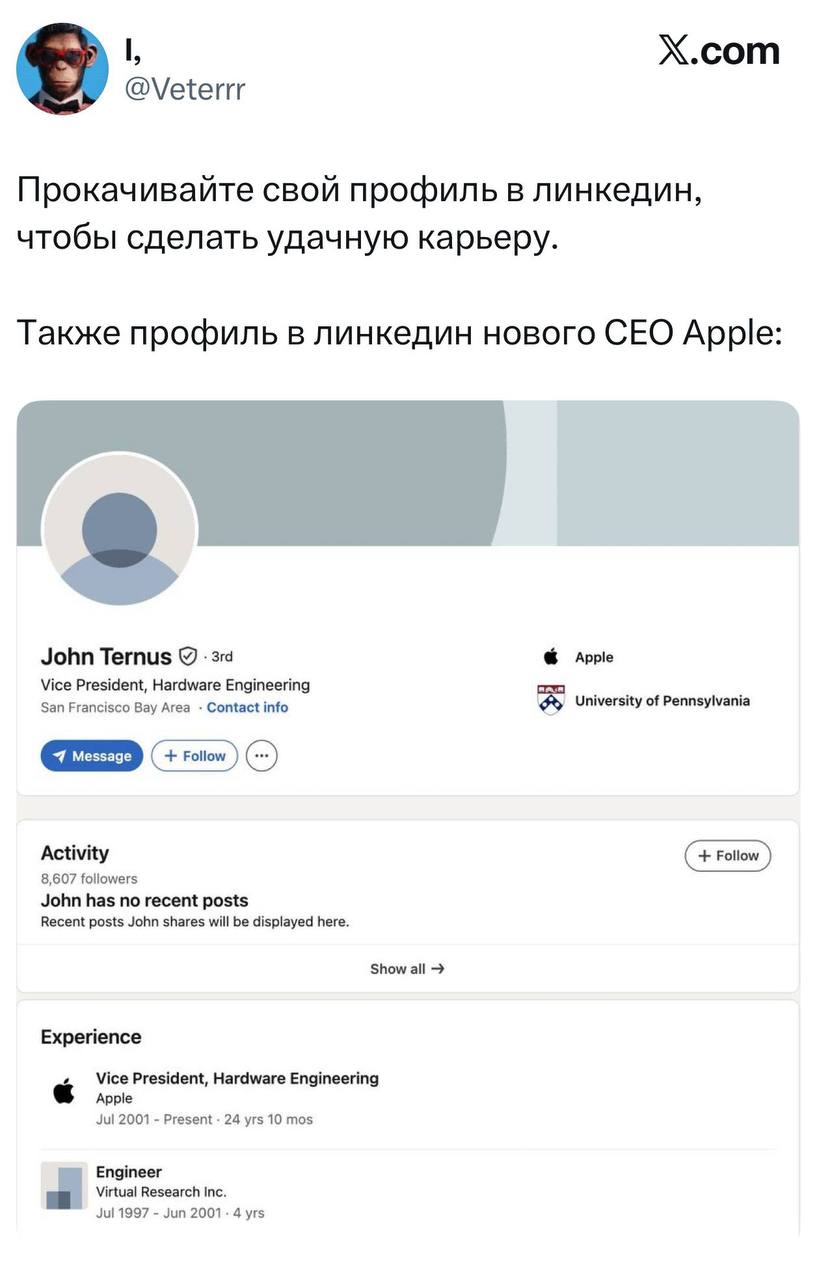Click the University of Pennsylvania crest icon
This screenshot has width=817, height=1280.
pyautogui.click(x=551, y=700)
